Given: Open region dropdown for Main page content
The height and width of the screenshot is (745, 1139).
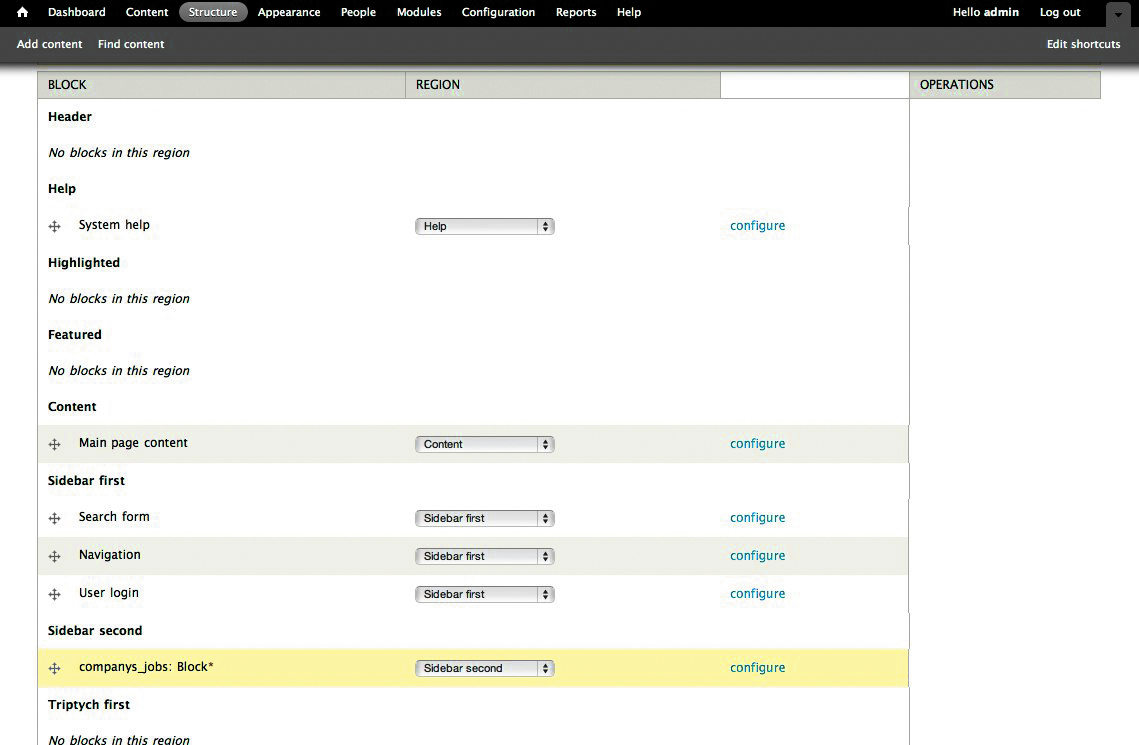Looking at the screenshot, I should click(485, 444).
